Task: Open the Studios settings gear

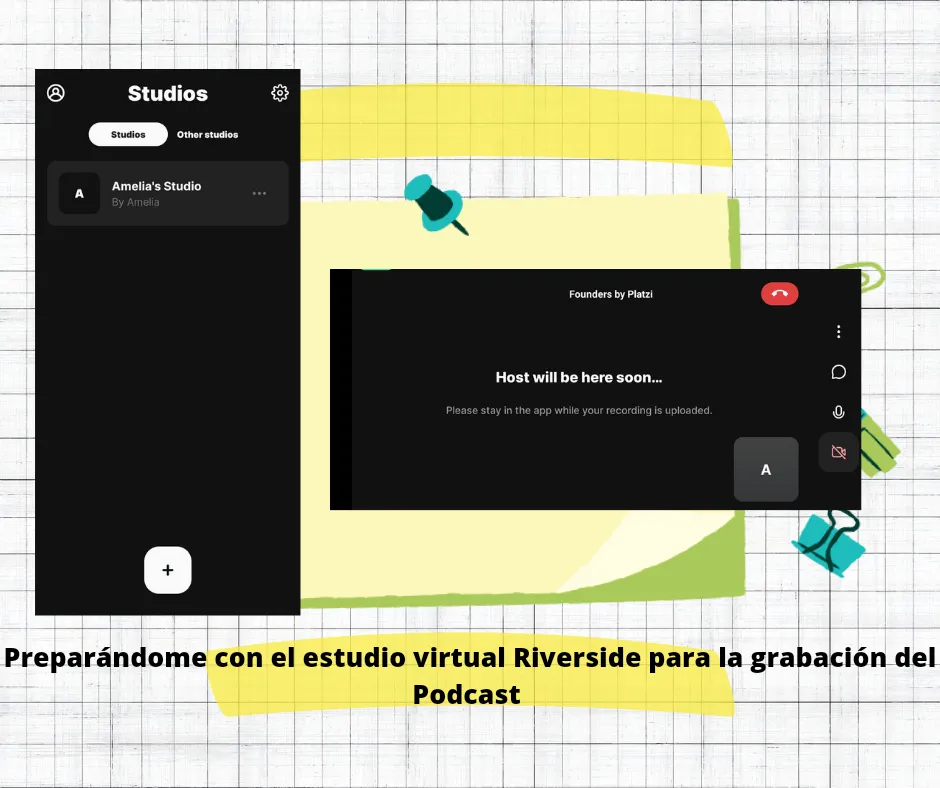Action: pos(280,93)
